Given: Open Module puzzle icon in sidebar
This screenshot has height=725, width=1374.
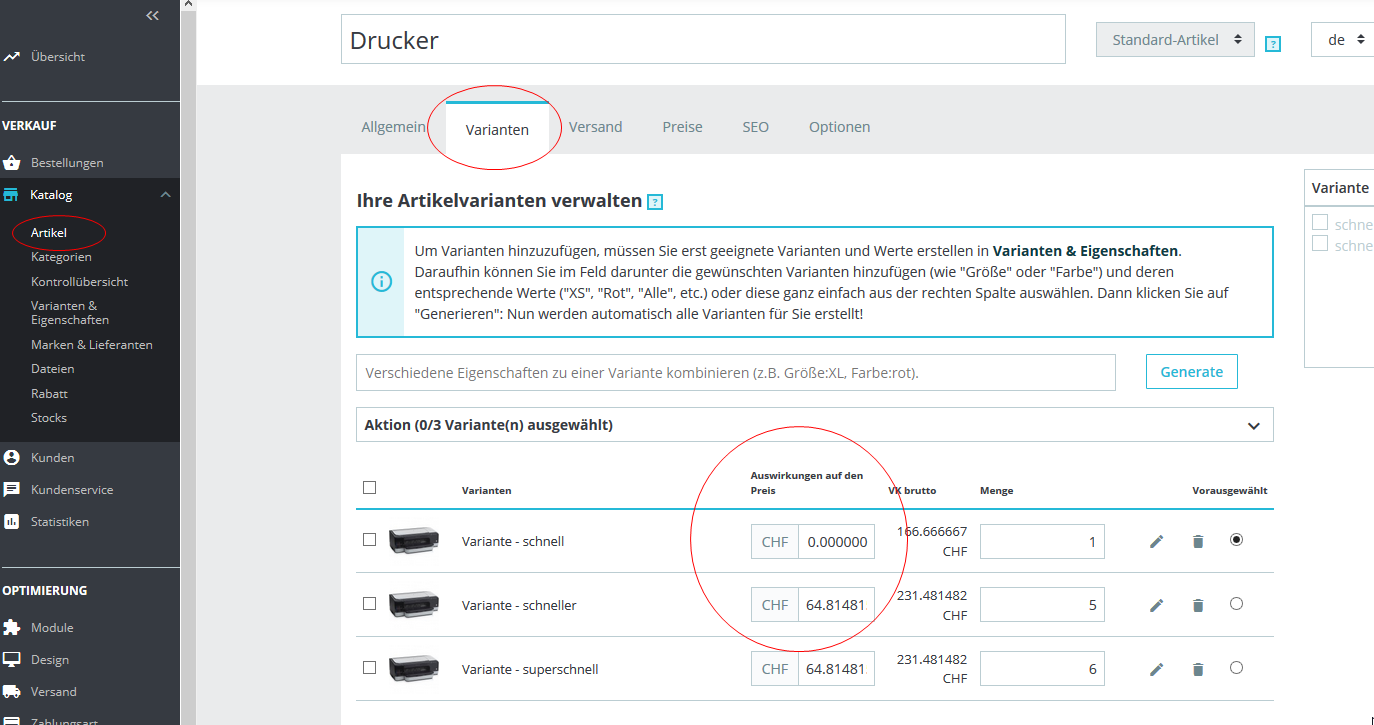Looking at the screenshot, I should point(12,627).
